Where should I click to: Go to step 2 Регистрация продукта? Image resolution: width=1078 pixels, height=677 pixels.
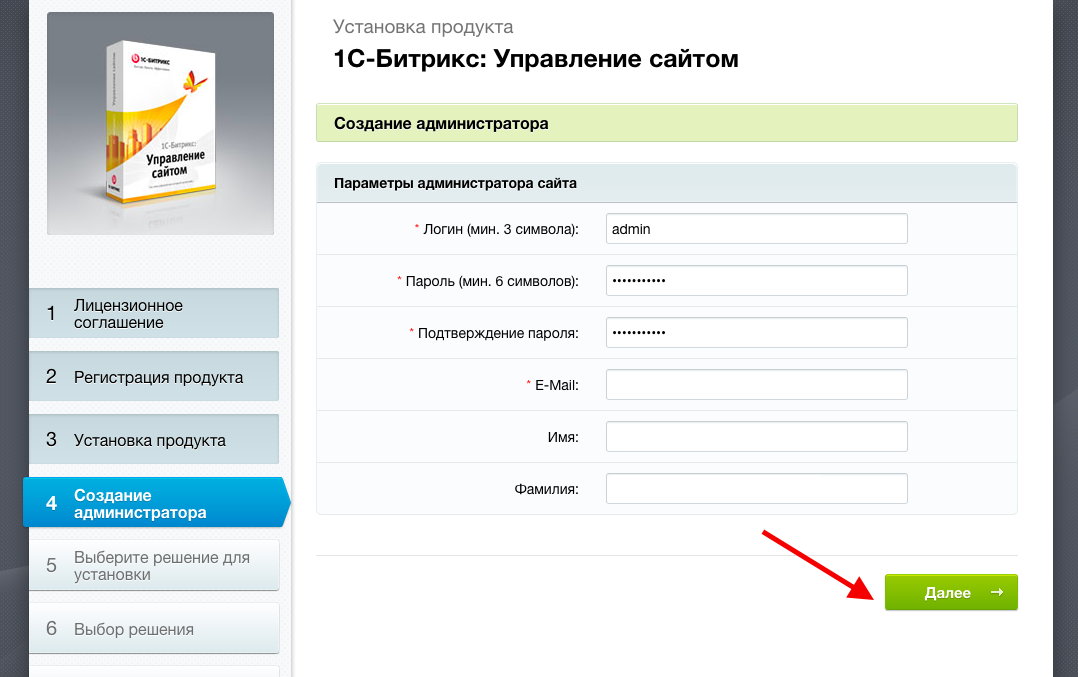154,377
